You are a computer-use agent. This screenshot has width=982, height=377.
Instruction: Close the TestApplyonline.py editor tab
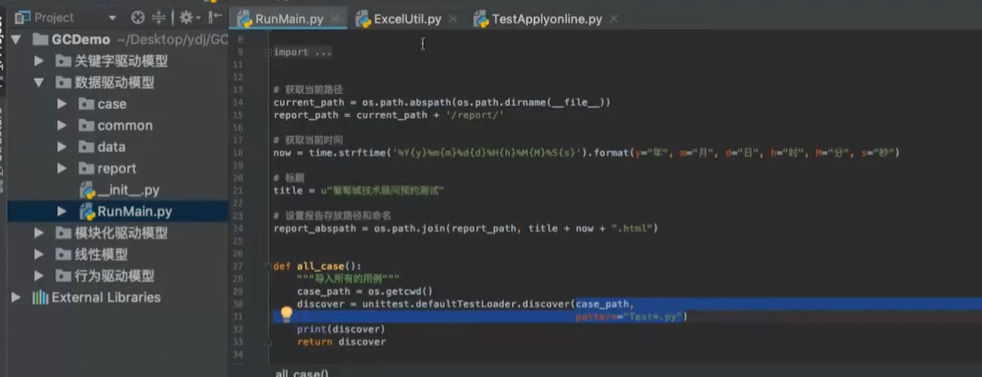[x=613, y=19]
